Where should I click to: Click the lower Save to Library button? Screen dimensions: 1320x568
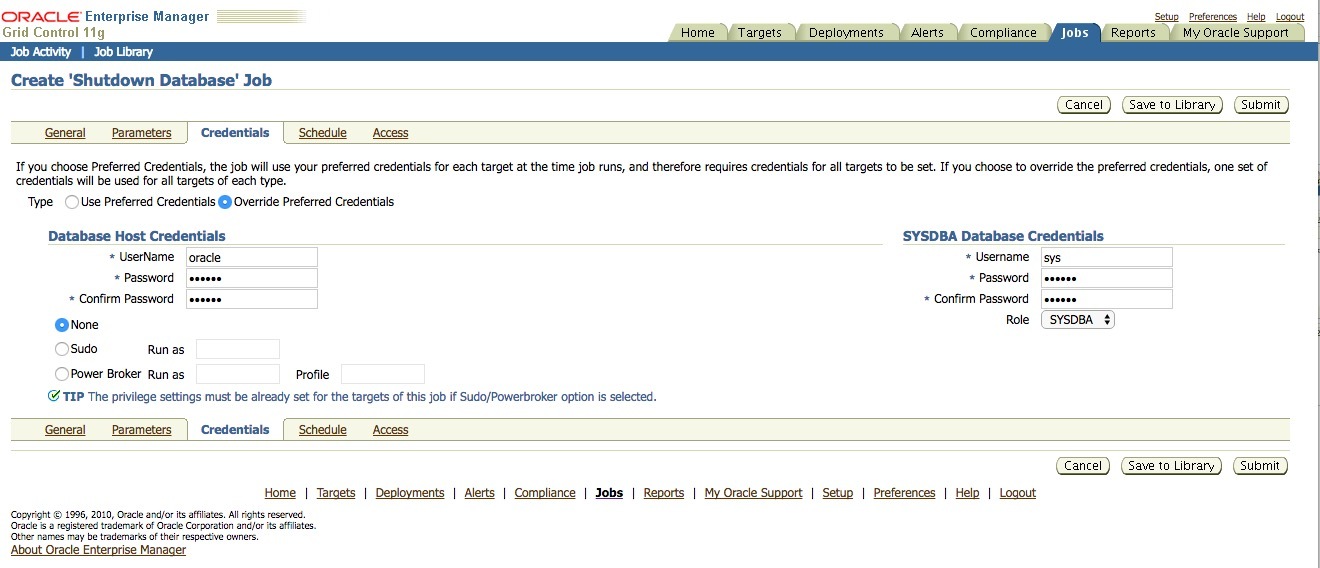click(1171, 466)
